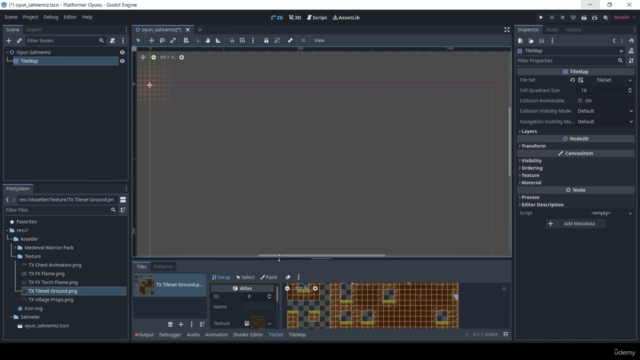Center the viewport view icon

click(143, 57)
